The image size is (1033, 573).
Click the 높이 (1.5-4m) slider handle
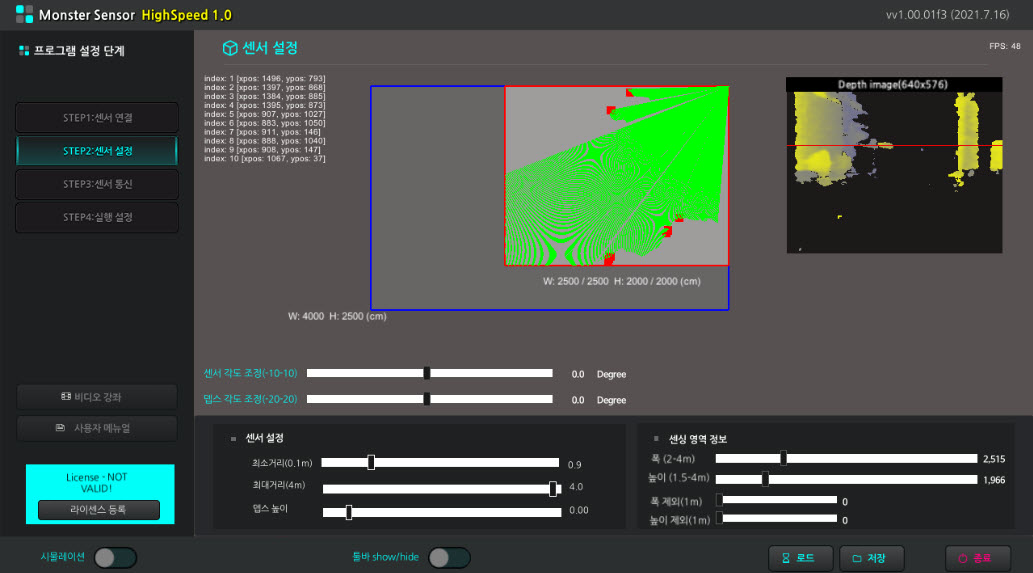(765, 479)
